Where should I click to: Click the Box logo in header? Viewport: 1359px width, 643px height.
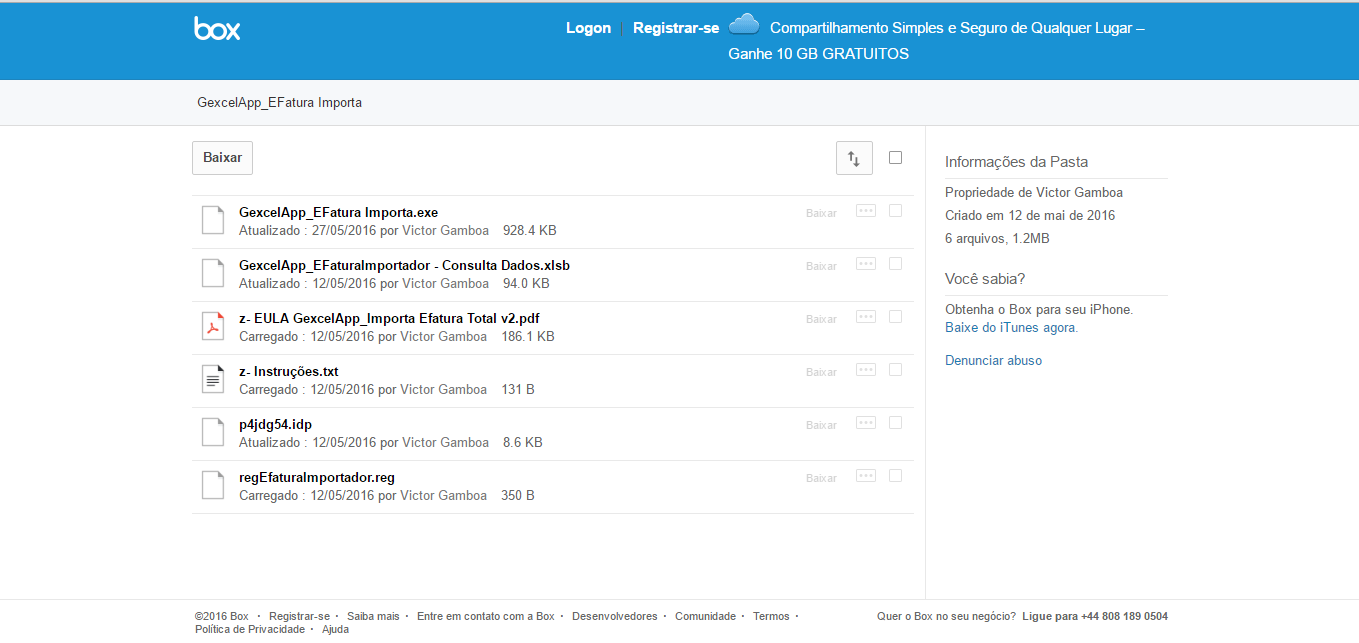coord(217,29)
